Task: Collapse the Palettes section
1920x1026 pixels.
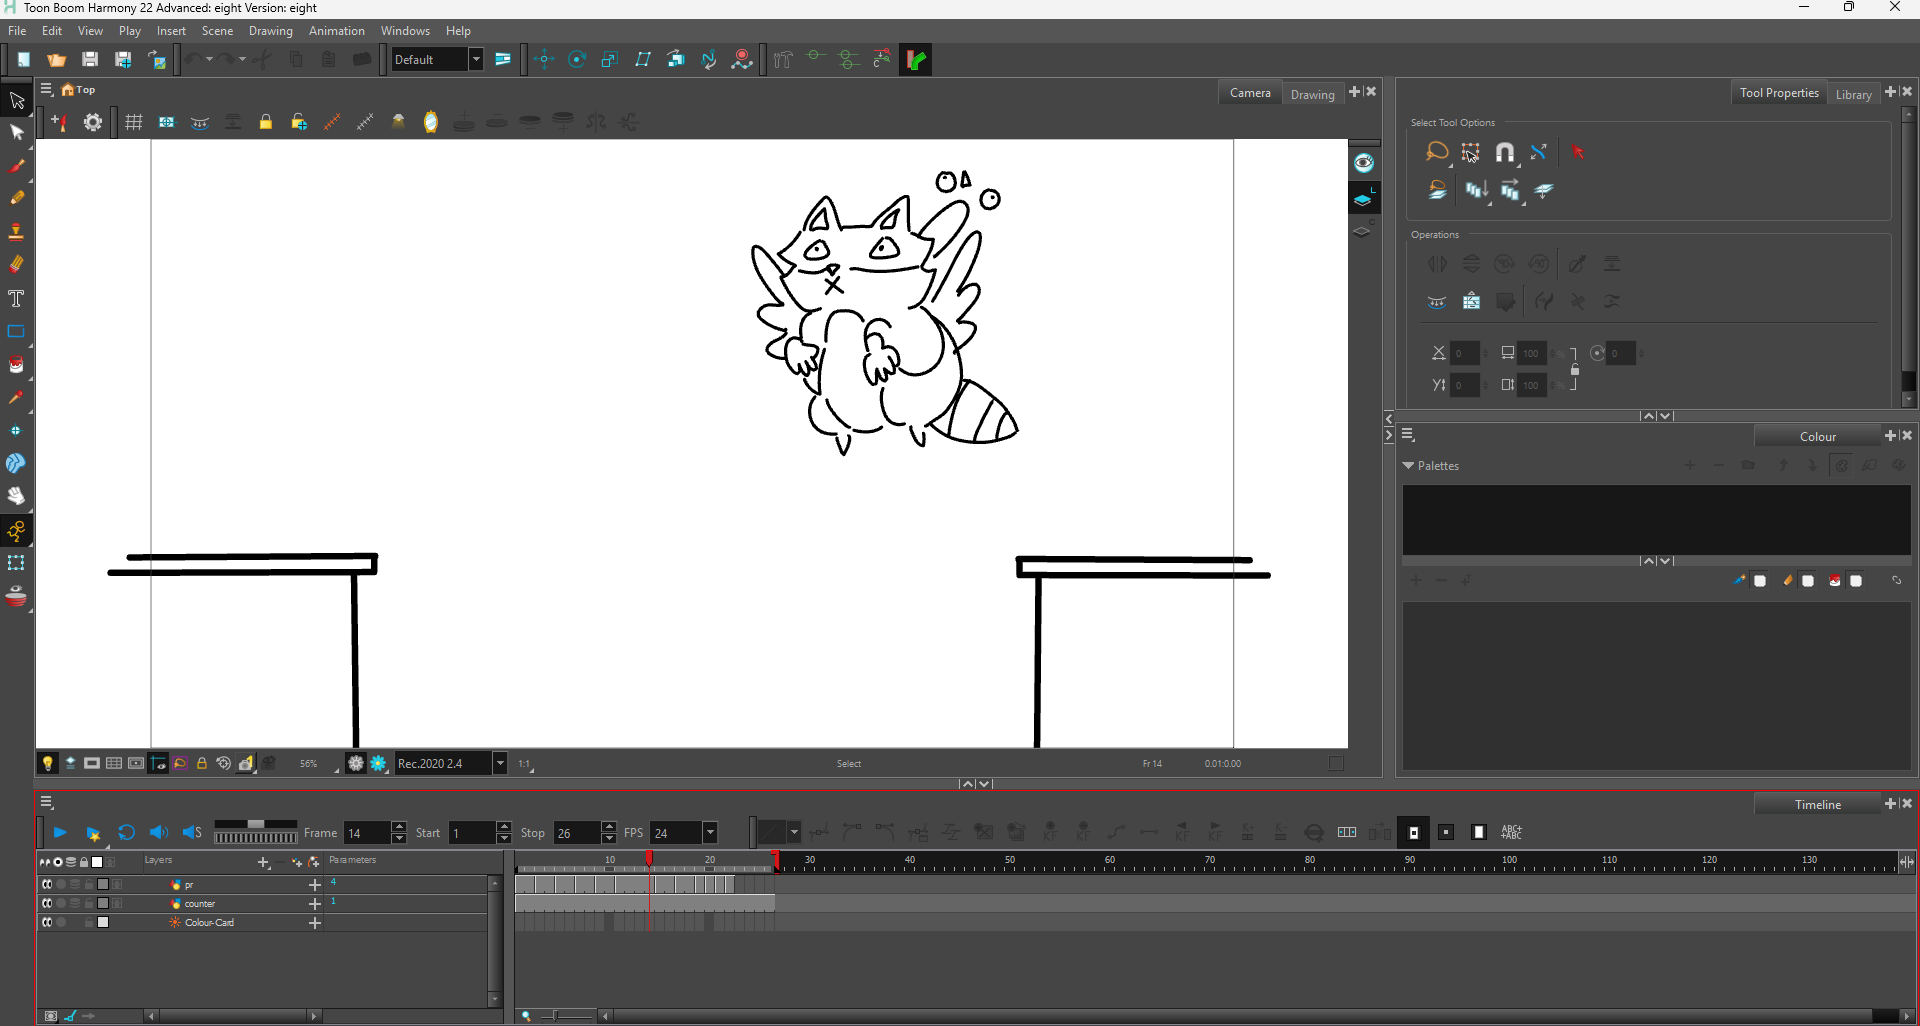Action: click(x=1408, y=466)
